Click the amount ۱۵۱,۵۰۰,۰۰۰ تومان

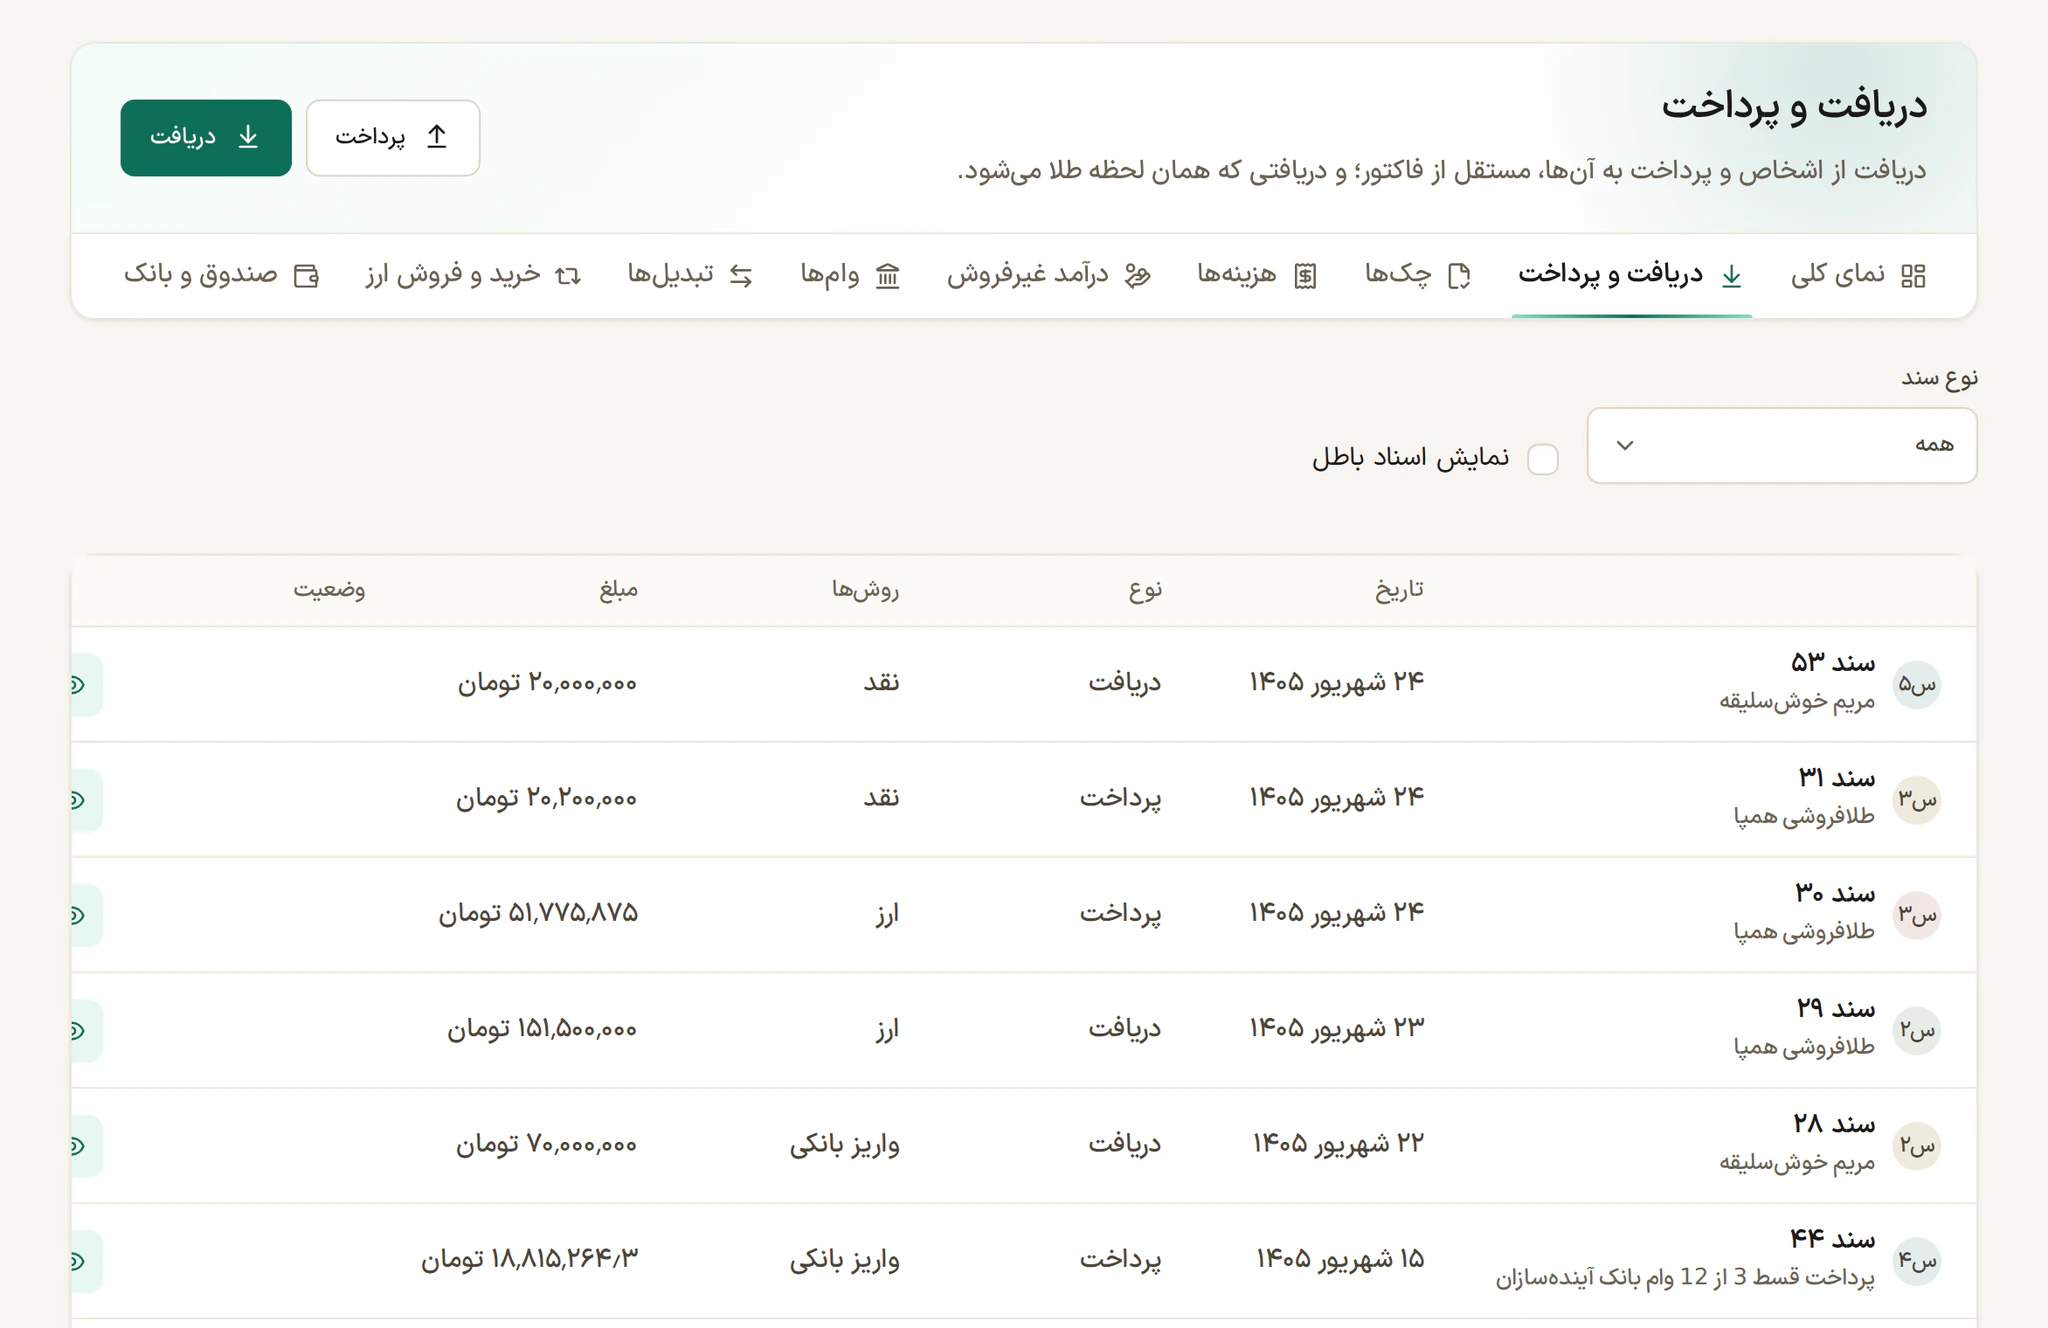click(542, 1029)
